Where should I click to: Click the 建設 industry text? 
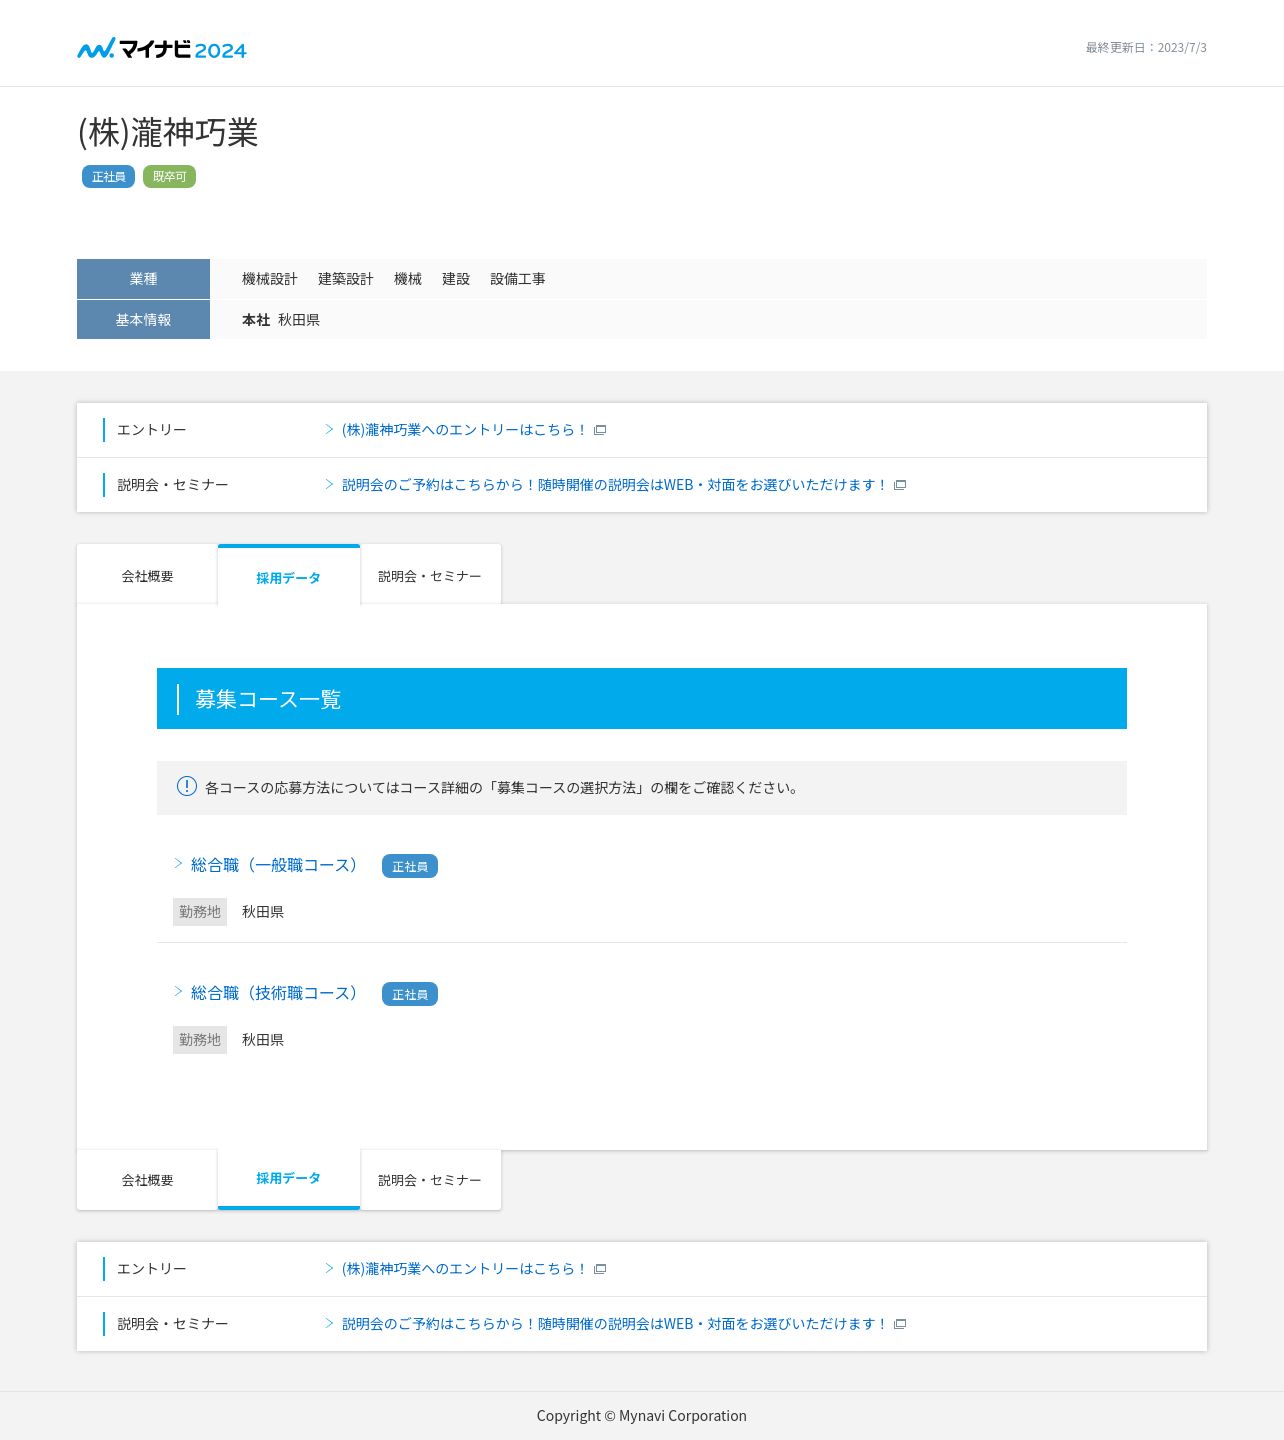pos(456,279)
